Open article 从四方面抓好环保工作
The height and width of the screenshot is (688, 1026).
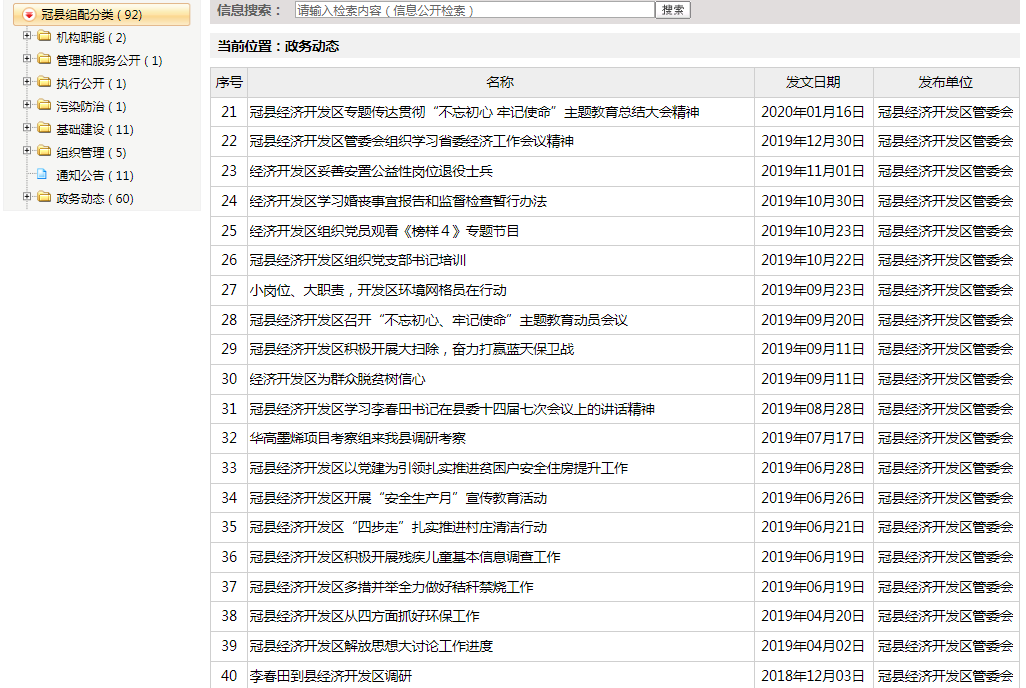[364, 616]
